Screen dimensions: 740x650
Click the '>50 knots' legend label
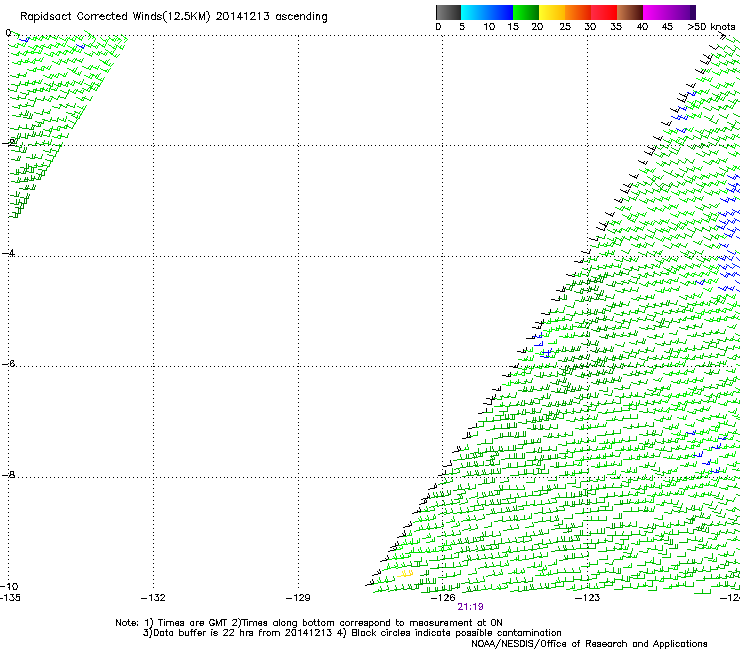point(711,27)
